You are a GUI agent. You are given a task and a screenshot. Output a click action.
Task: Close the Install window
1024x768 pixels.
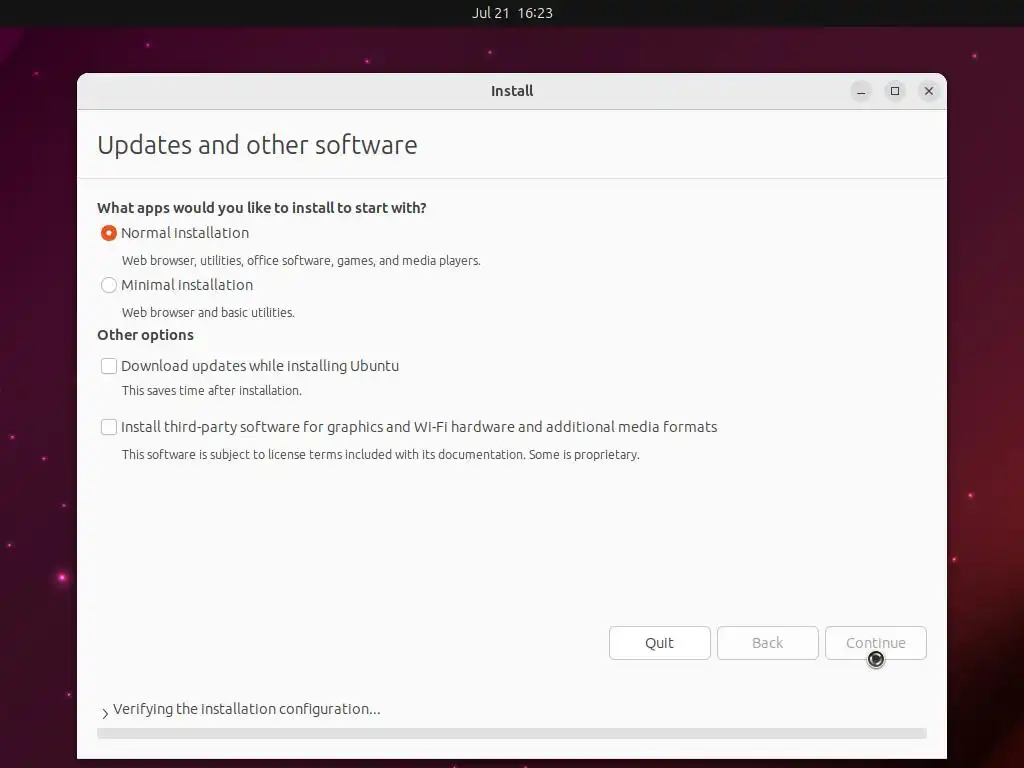(929, 91)
